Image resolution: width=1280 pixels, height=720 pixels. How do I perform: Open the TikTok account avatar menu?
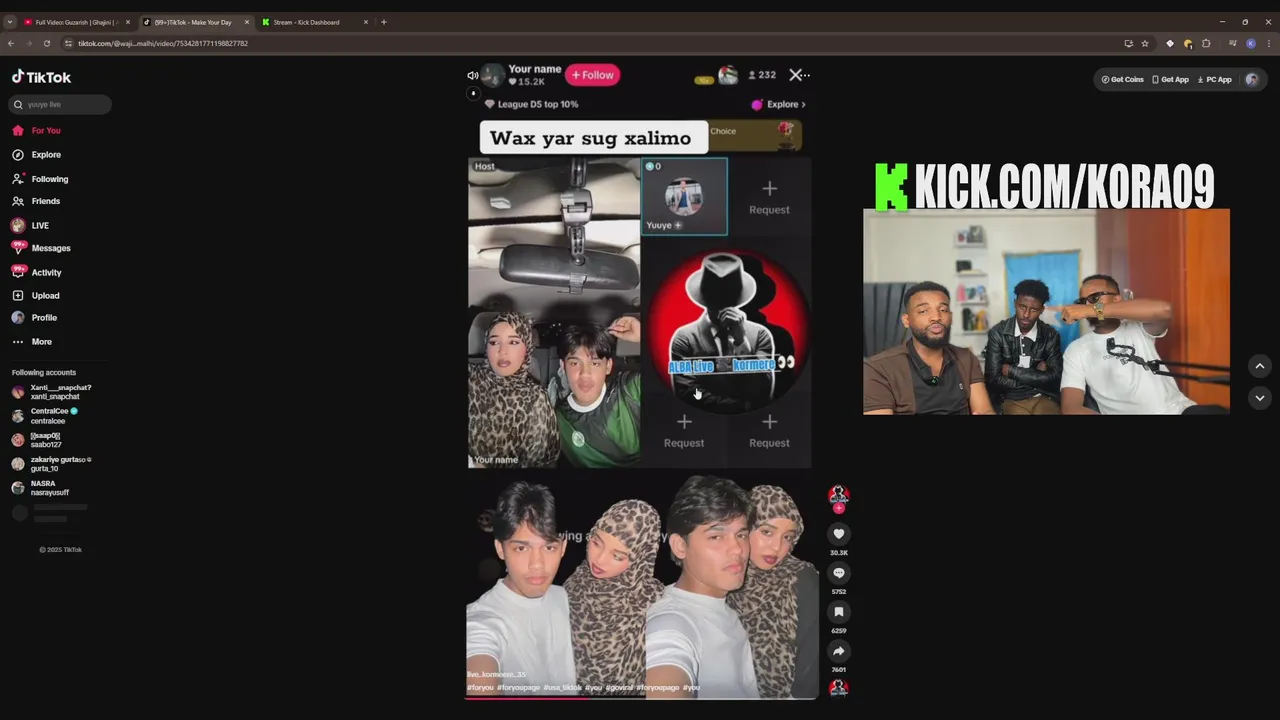pyautogui.click(x=1252, y=79)
